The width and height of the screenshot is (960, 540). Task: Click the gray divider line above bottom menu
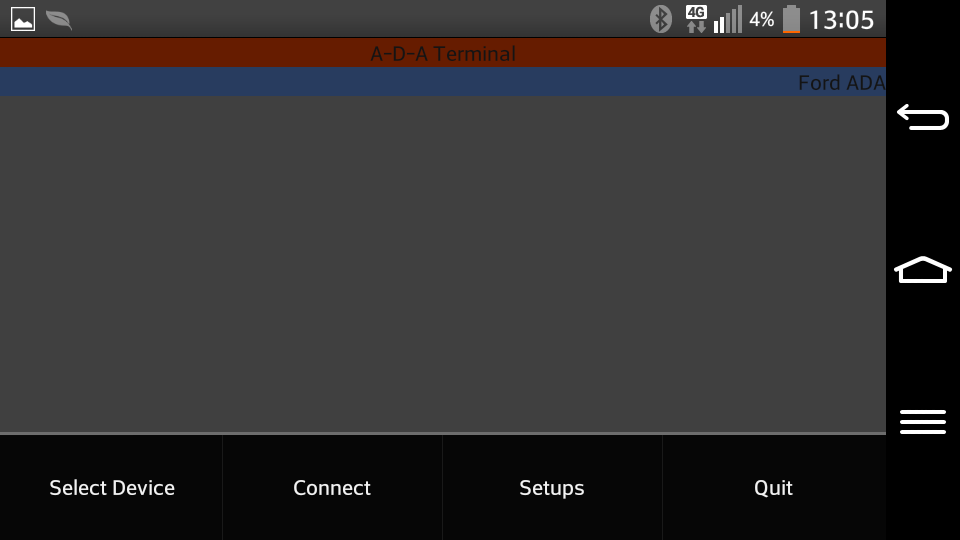443,433
